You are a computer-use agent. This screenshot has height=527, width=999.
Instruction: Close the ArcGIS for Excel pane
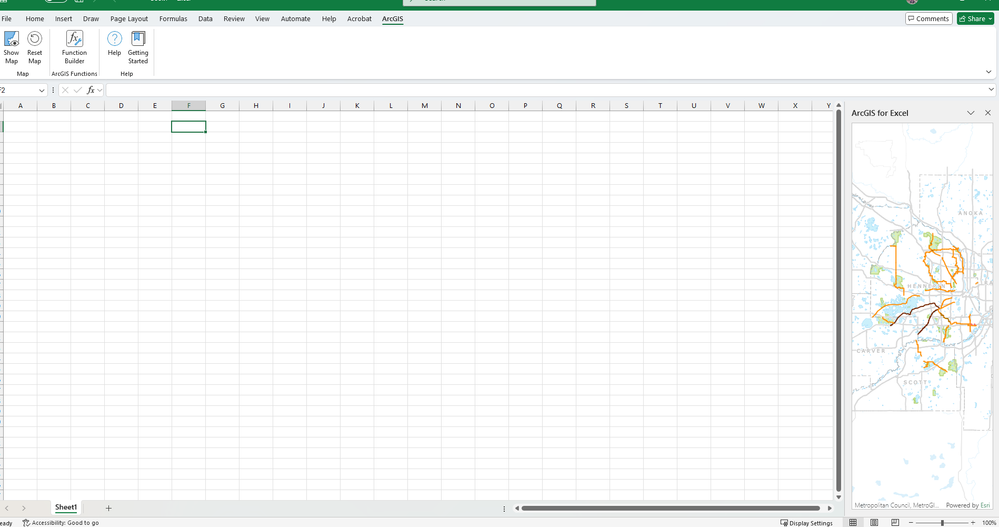click(x=988, y=113)
